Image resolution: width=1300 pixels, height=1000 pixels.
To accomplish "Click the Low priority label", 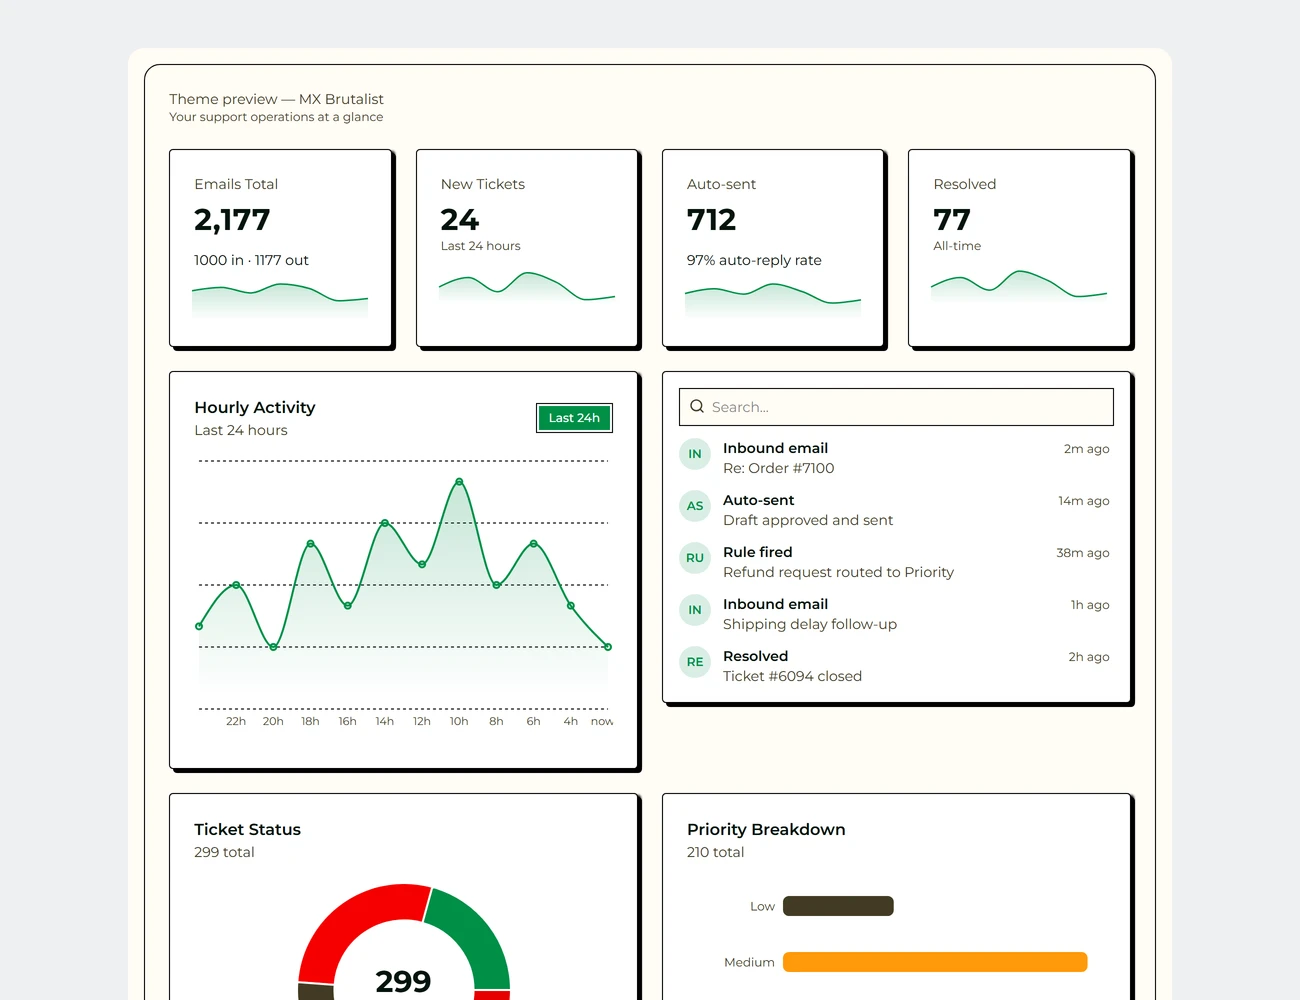I will (x=762, y=906).
